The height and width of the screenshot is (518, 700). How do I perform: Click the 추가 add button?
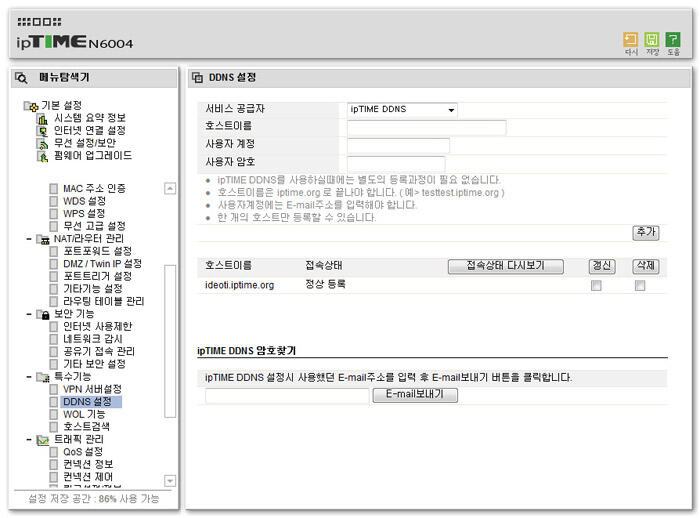tap(646, 233)
